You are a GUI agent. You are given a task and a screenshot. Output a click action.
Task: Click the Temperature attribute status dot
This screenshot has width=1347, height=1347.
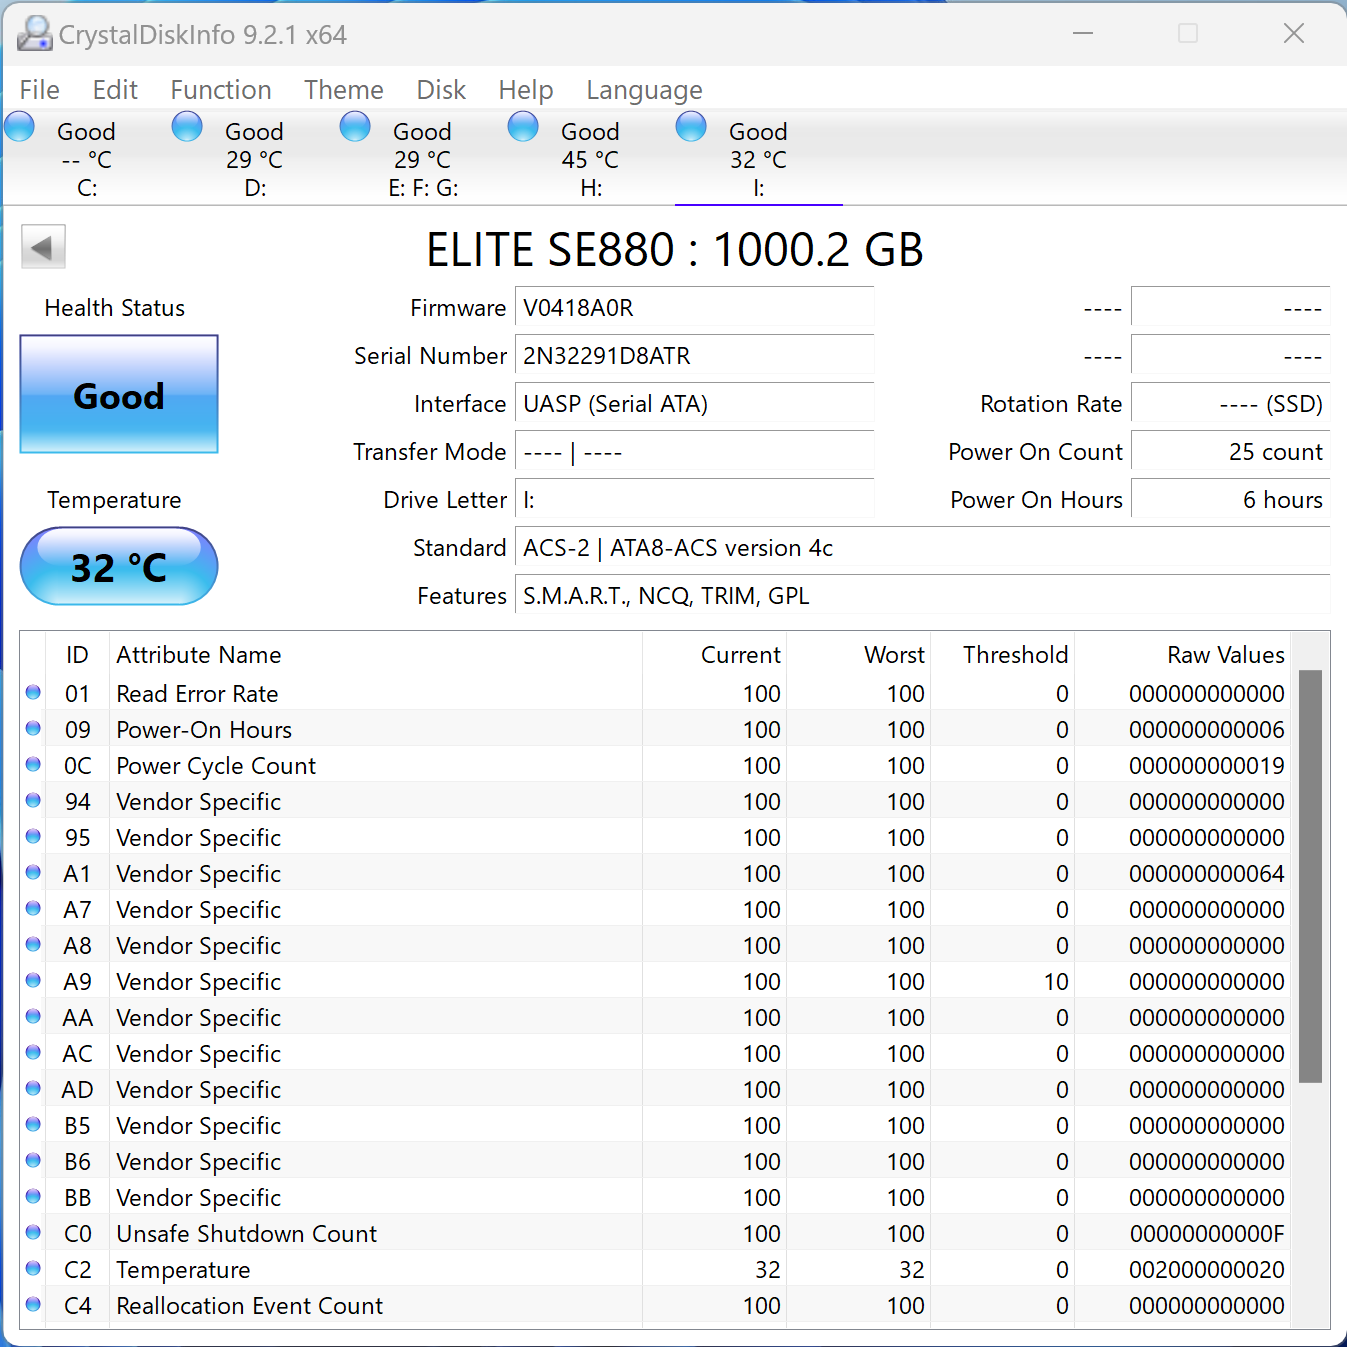coord(33,1268)
